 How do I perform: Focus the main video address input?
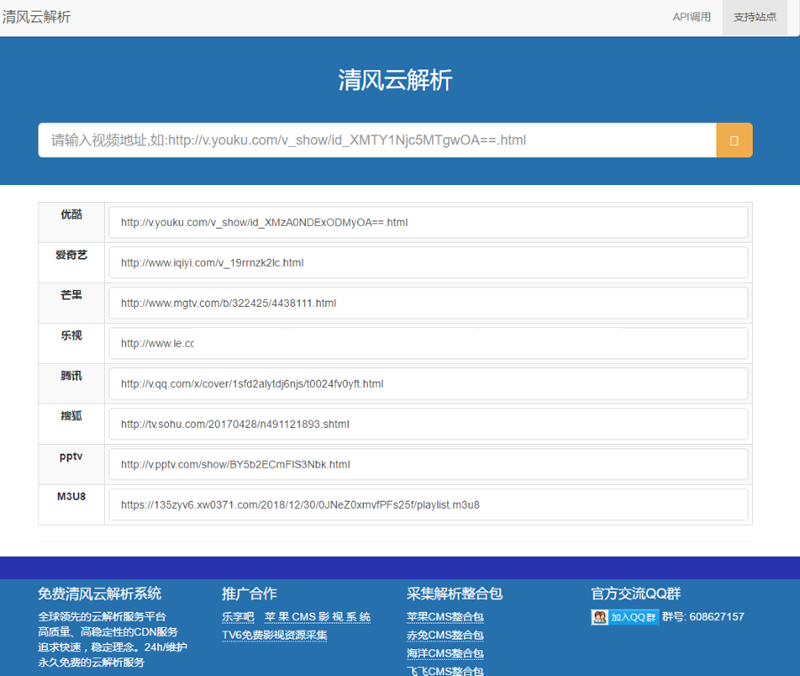click(377, 141)
